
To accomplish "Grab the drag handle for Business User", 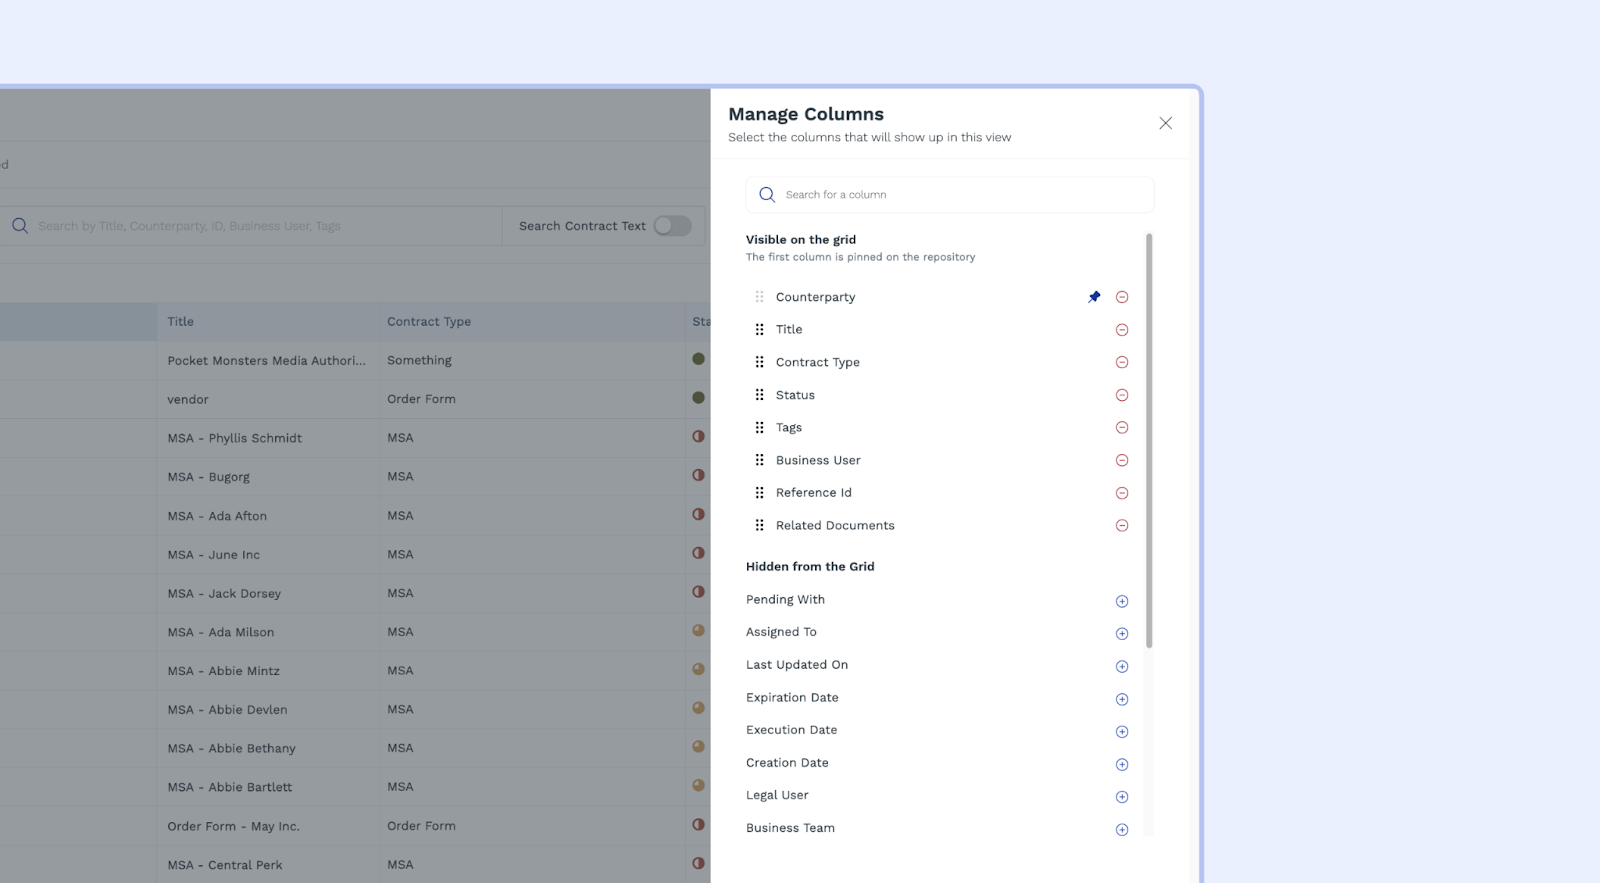I will coord(760,460).
